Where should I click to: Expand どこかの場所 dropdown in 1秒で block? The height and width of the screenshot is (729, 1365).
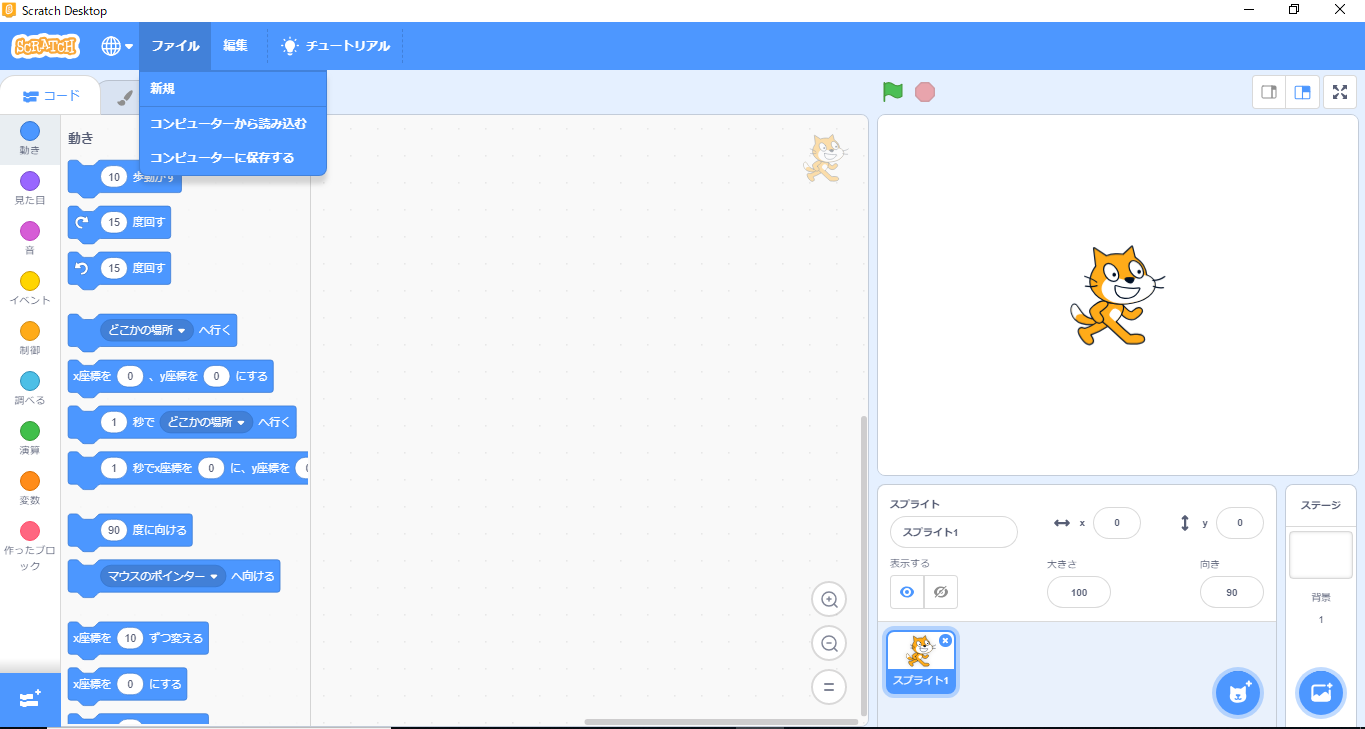click(206, 423)
